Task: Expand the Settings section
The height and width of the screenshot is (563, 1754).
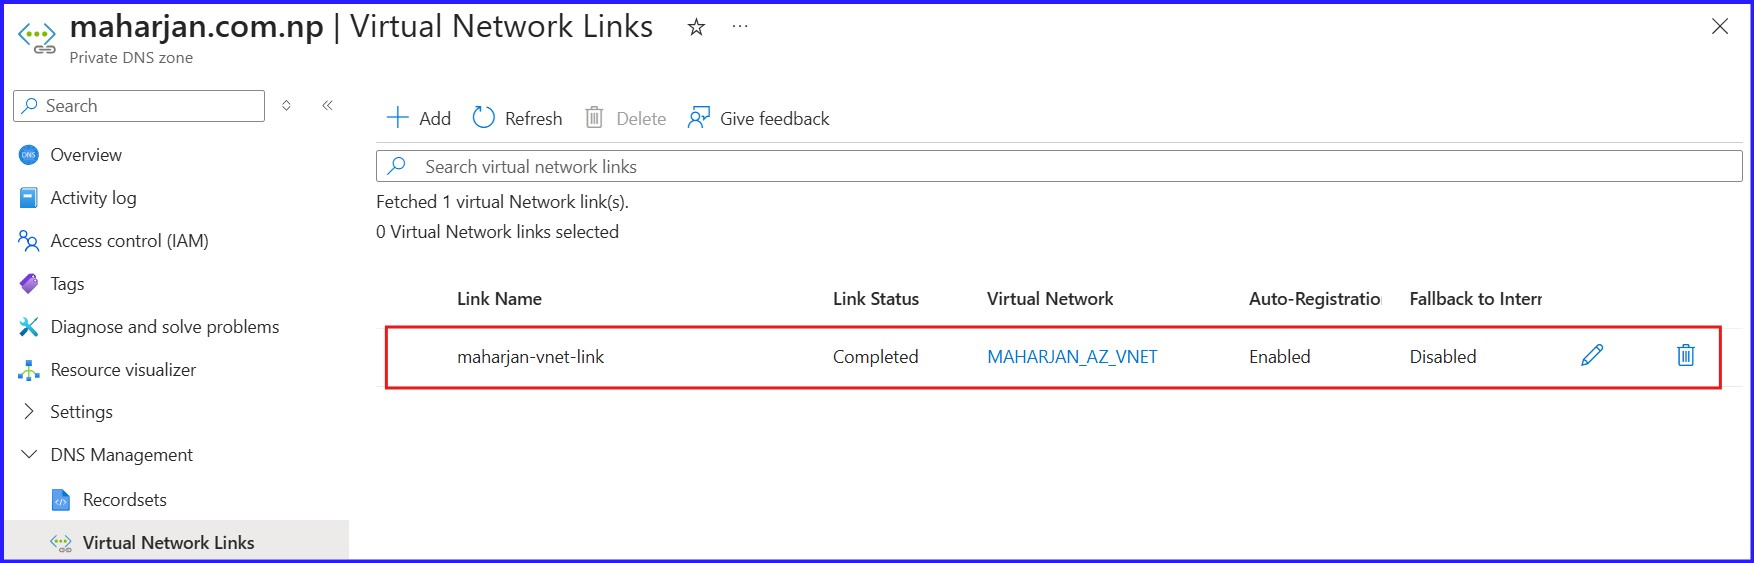Action: click(81, 412)
